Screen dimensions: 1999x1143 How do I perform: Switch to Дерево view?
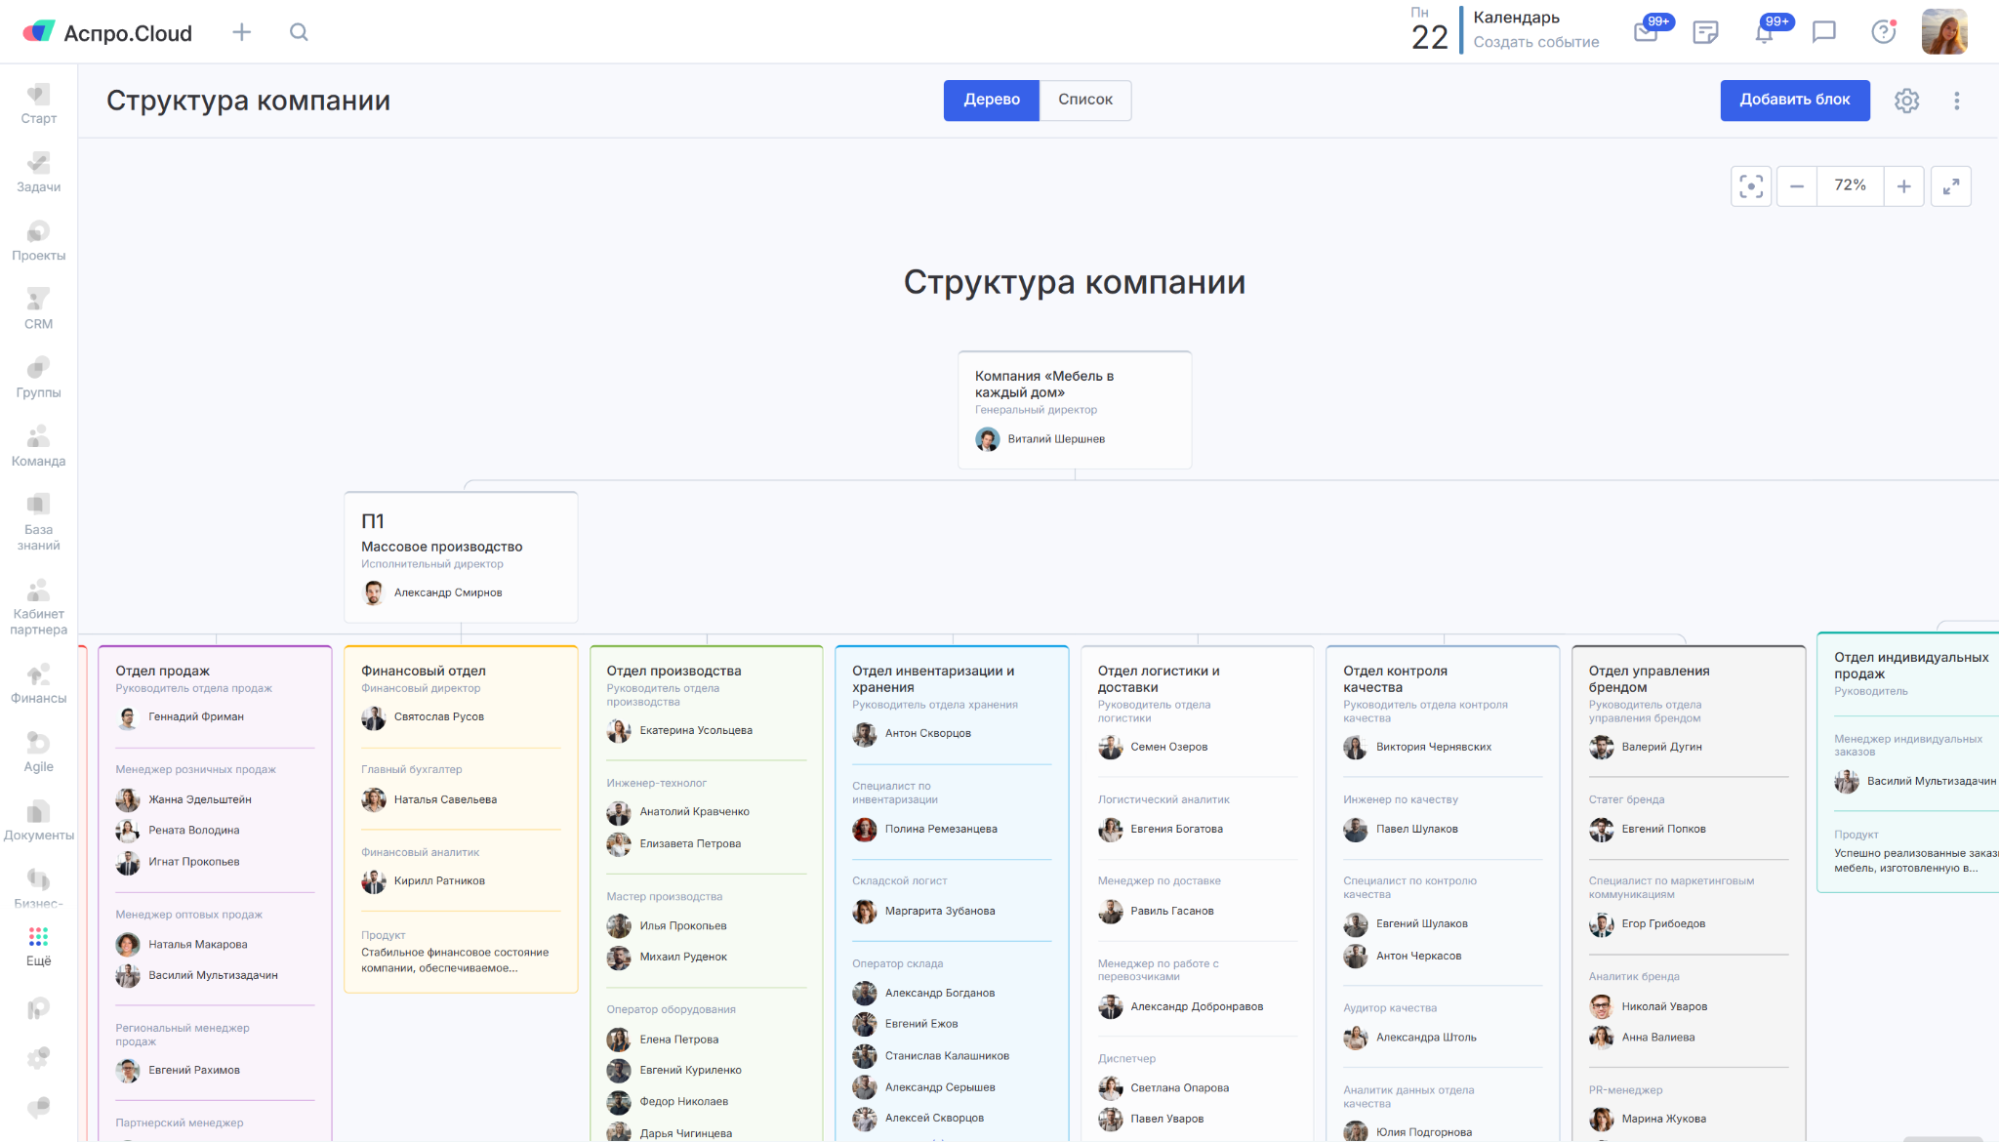(991, 100)
